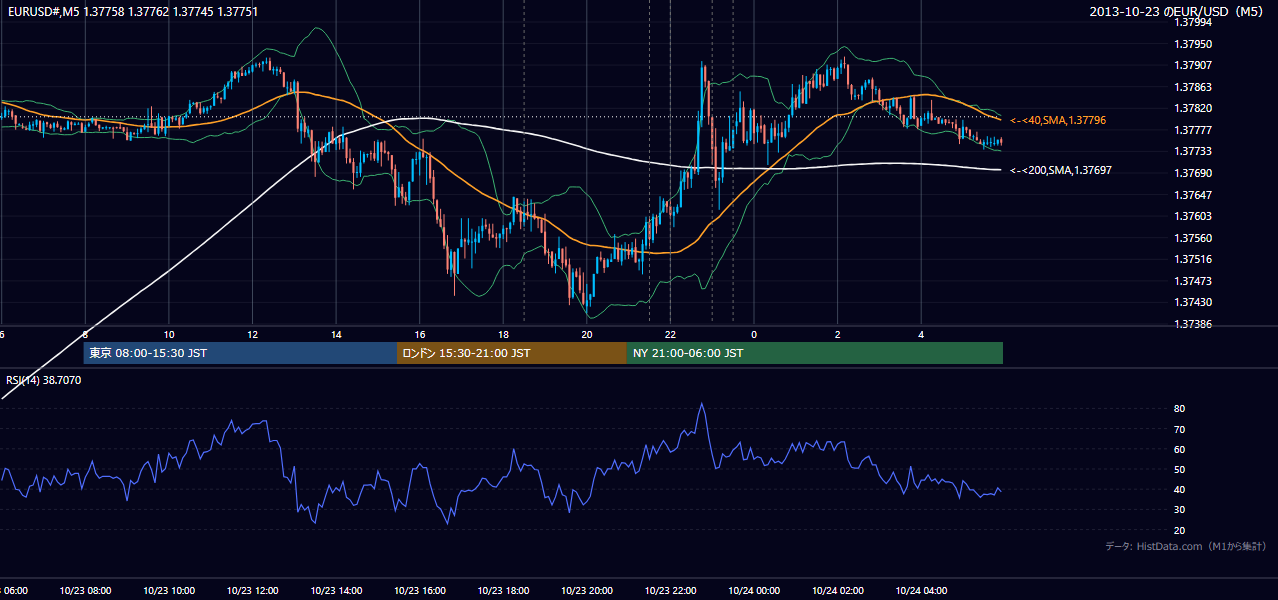
Task: Click hour label 14 on price chart axis
Action: pos(336,334)
